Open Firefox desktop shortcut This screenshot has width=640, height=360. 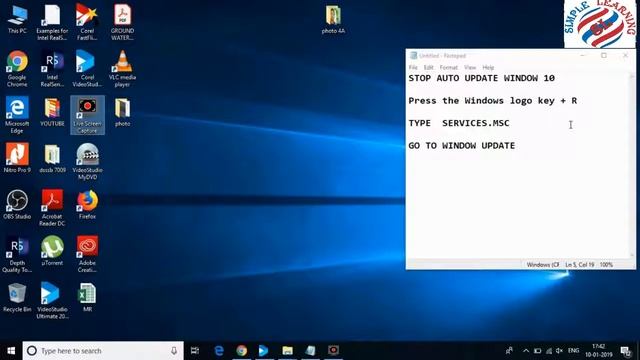[x=87, y=204]
